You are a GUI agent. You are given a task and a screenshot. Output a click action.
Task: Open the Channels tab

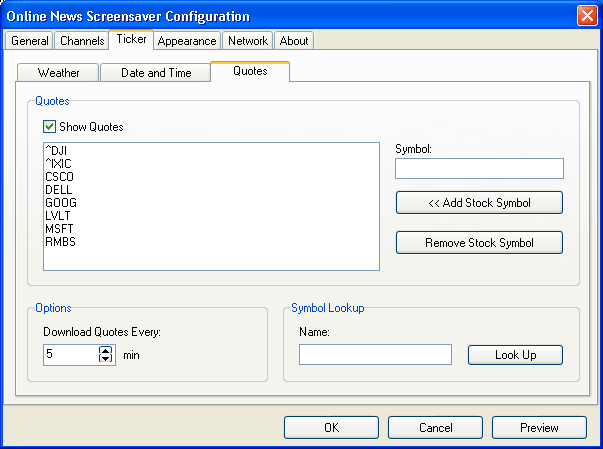81,41
